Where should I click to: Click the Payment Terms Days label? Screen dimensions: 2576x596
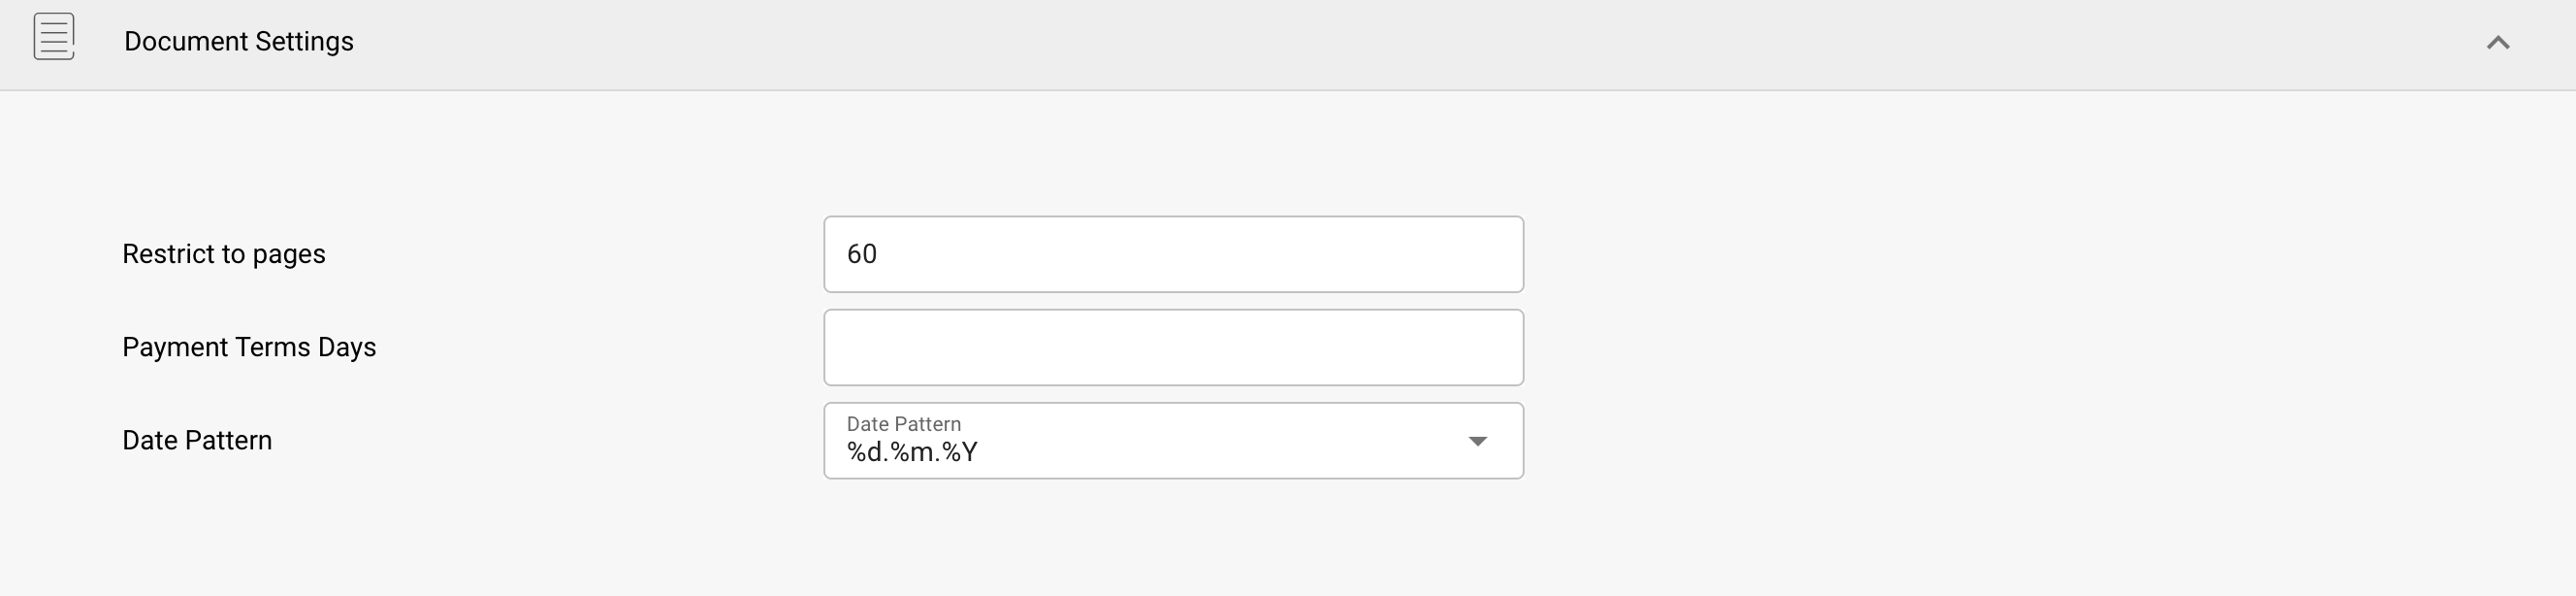coord(249,347)
